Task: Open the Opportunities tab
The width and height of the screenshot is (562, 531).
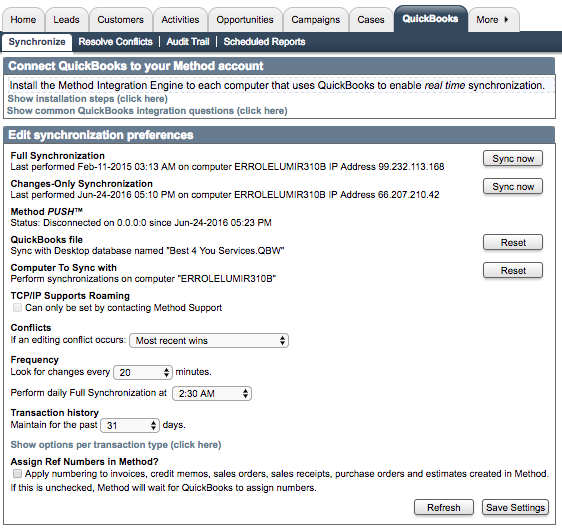Action: click(245, 19)
